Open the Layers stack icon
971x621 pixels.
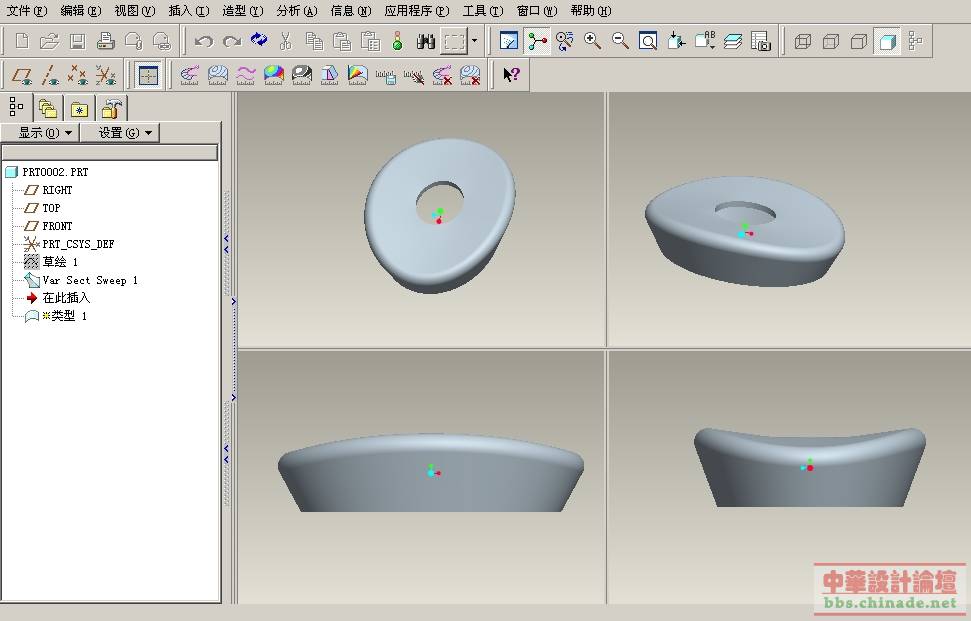point(733,41)
